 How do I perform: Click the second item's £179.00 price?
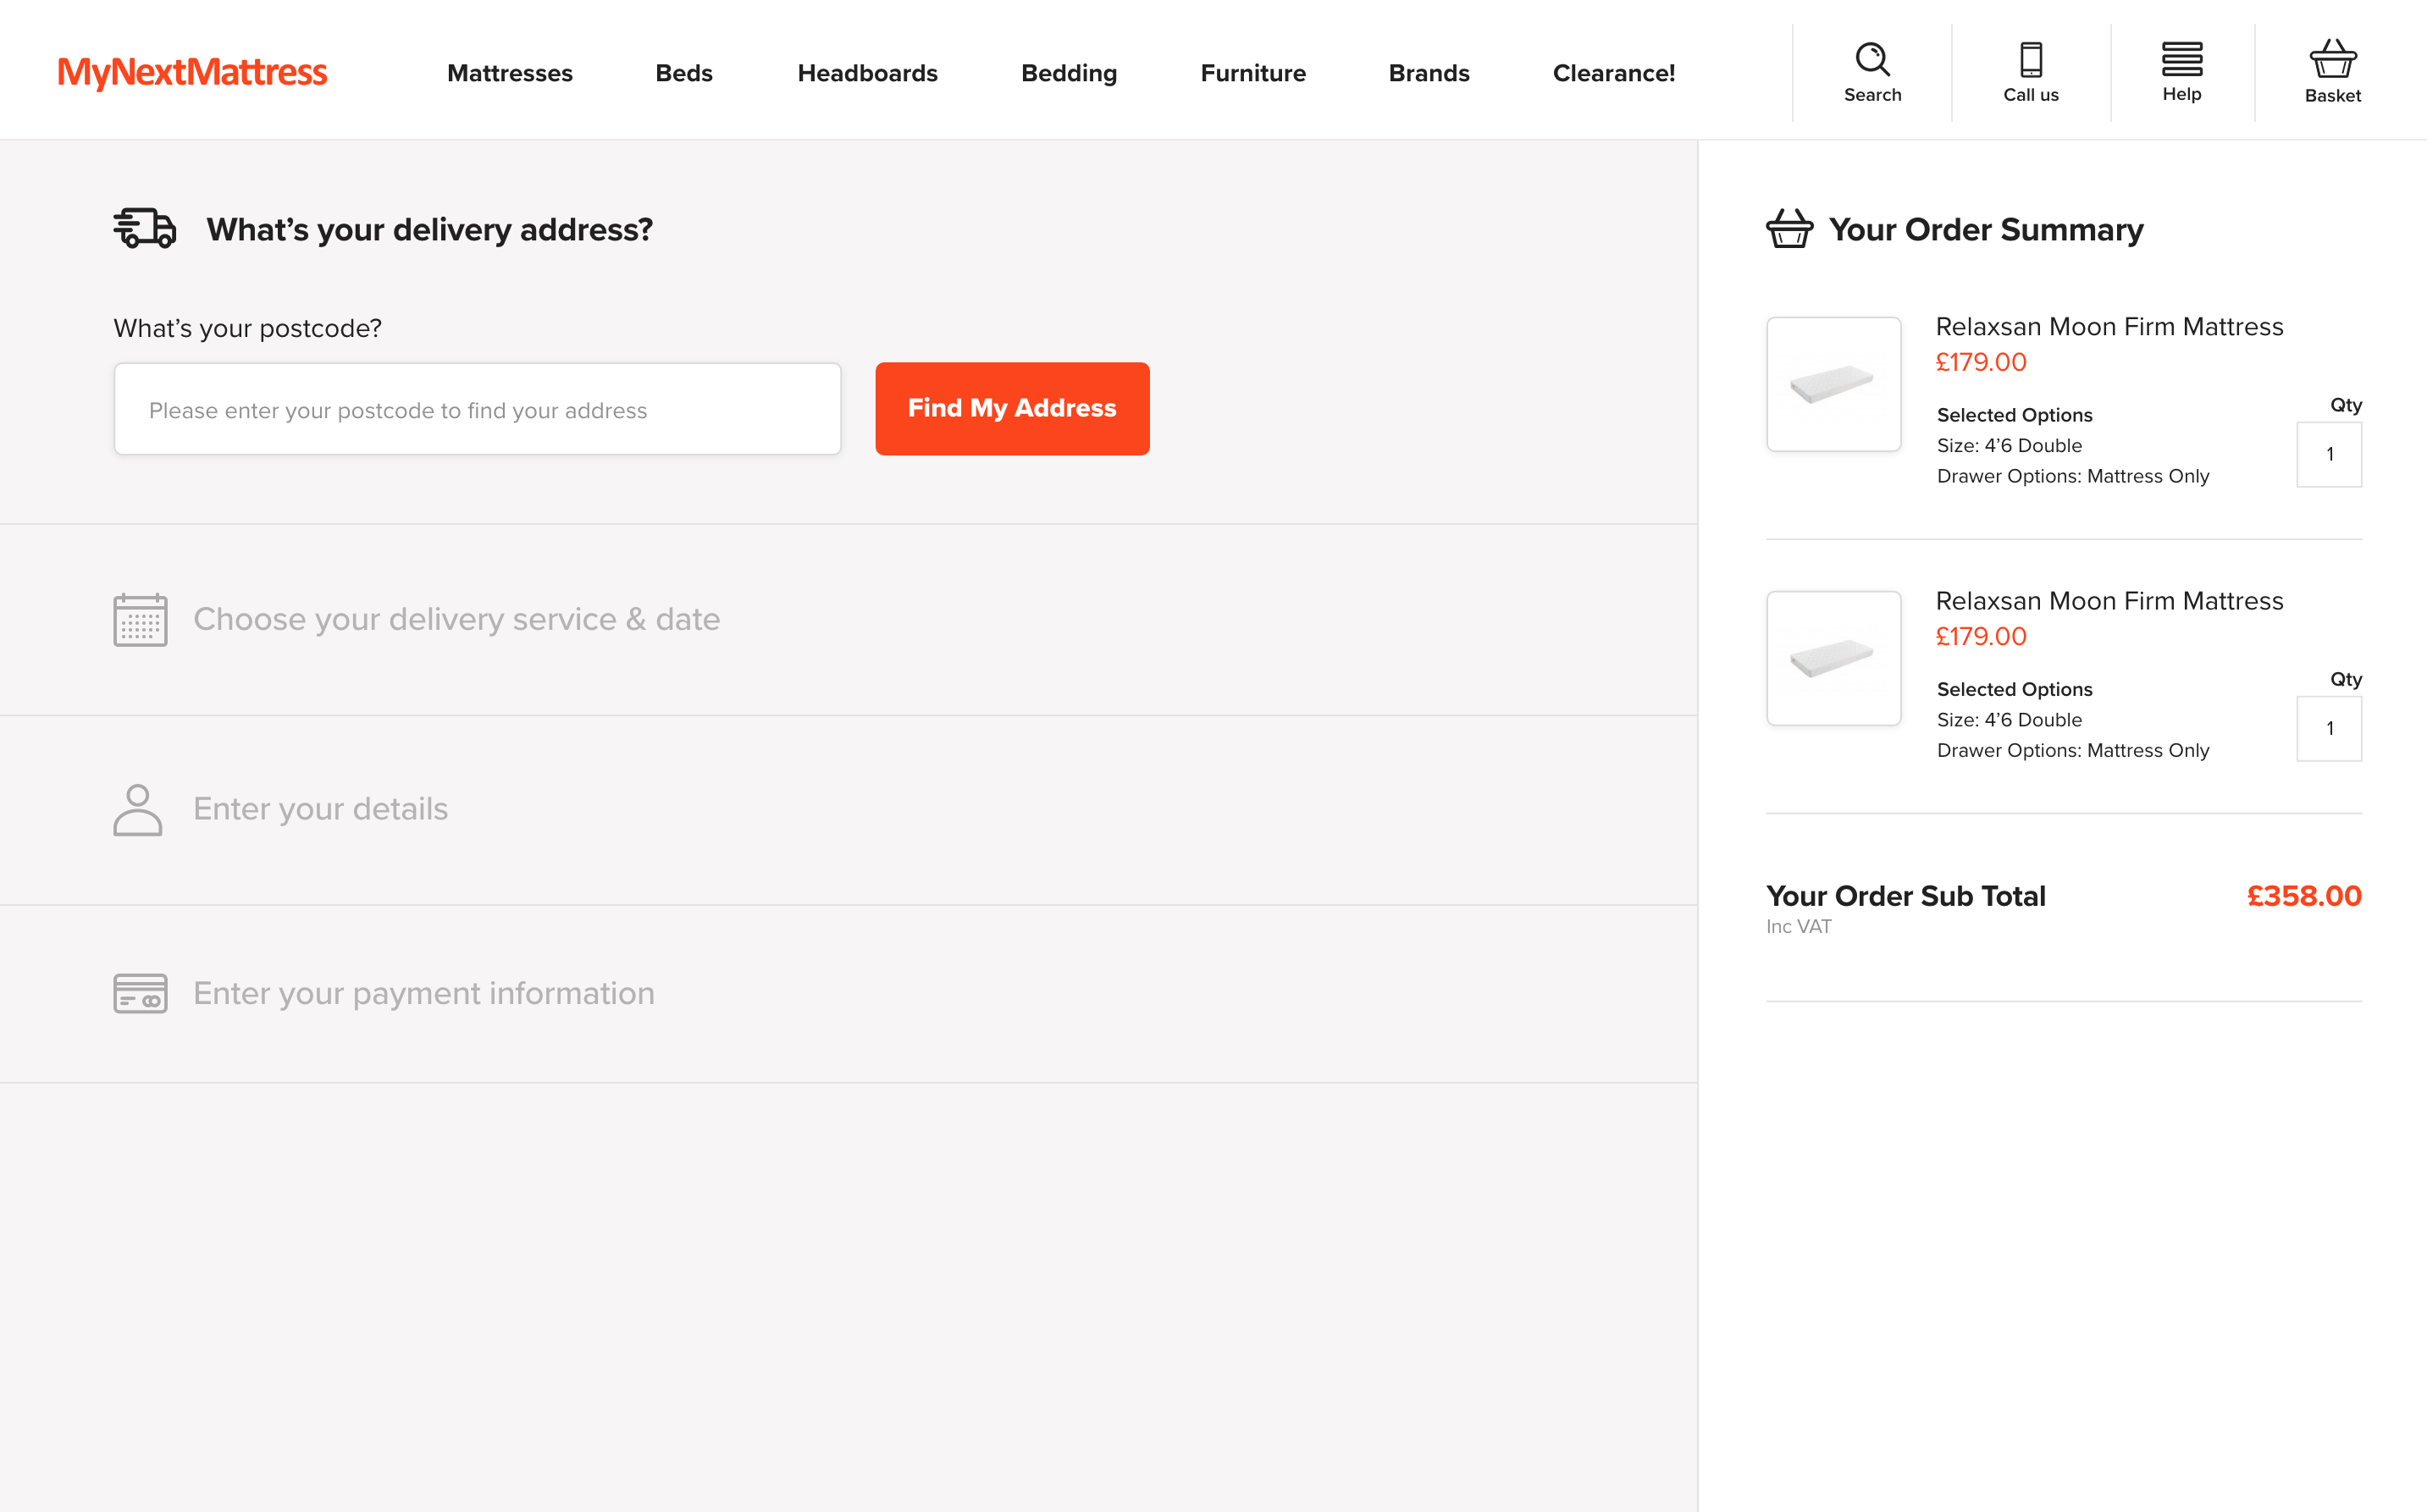[x=1981, y=636]
